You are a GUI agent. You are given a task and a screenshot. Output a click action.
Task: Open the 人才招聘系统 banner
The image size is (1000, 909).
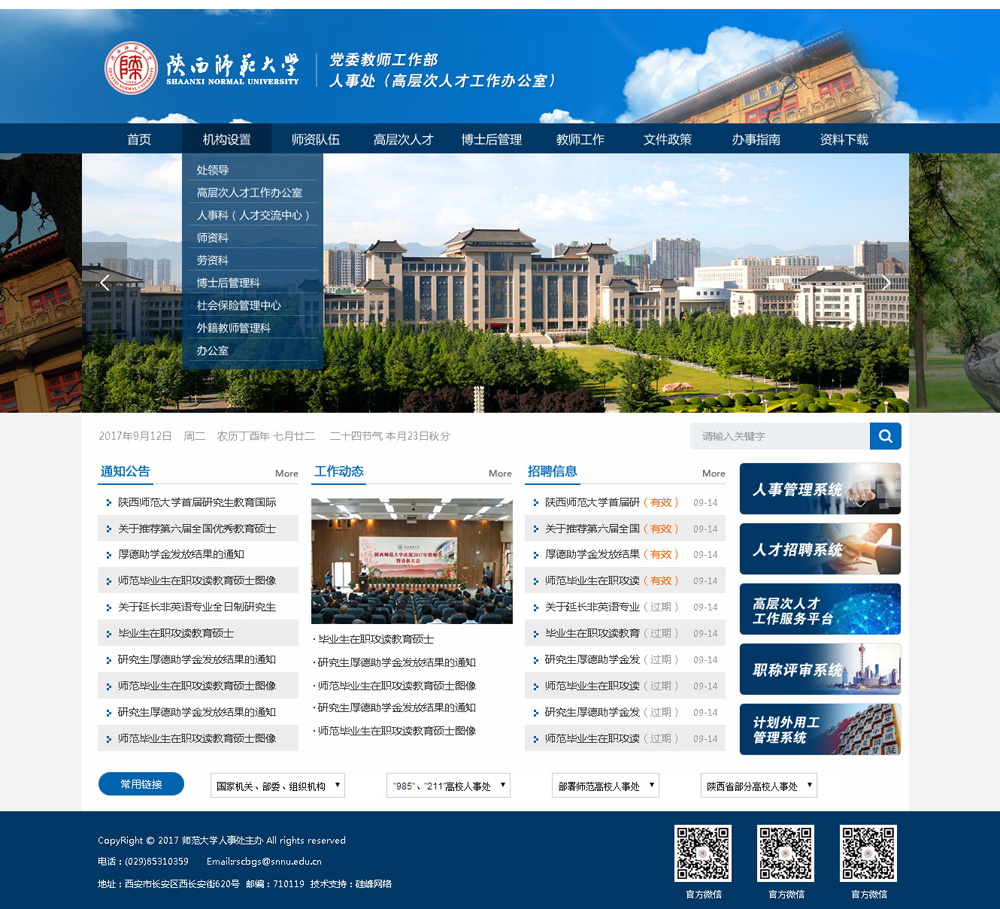[820, 549]
